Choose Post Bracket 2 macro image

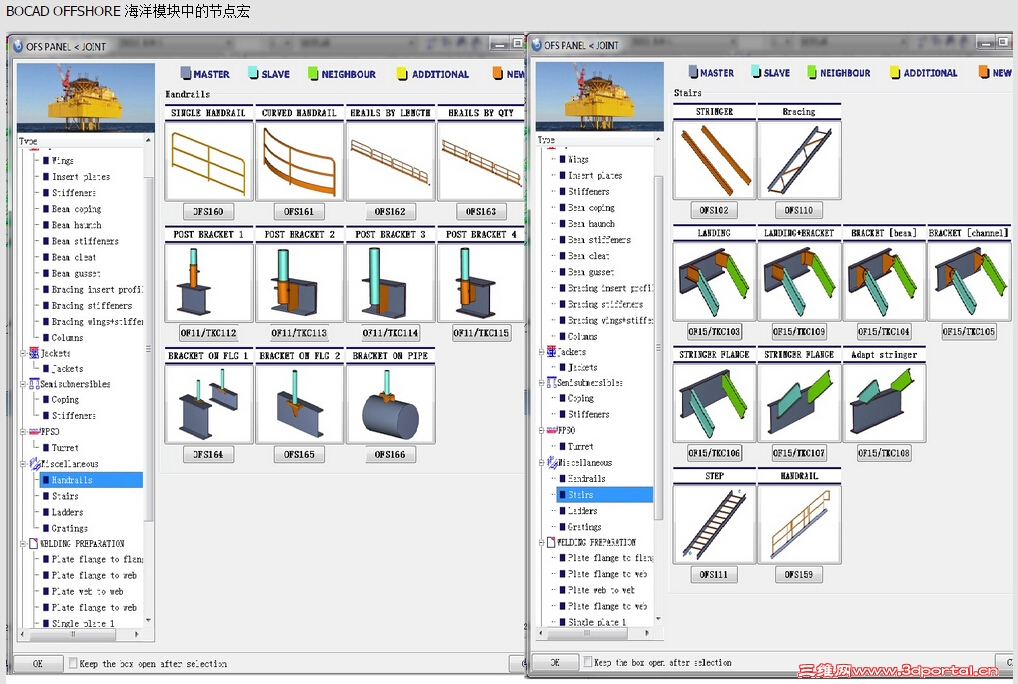(x=299, y=282)
